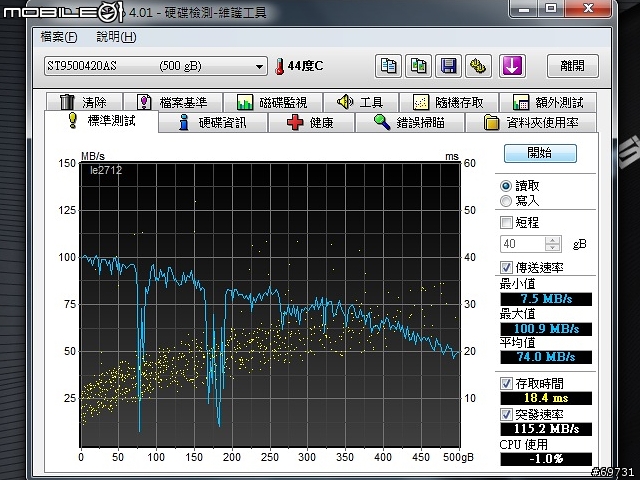640x480 pixels.
Task: Maximize the window
Action: pyautogui.click(x=551, y=8)
